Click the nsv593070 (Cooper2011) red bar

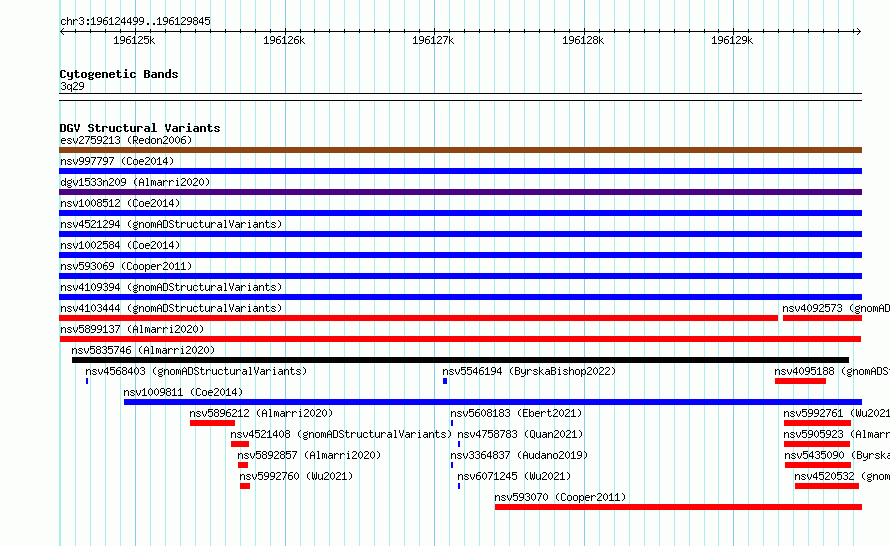tap(678, 507)
